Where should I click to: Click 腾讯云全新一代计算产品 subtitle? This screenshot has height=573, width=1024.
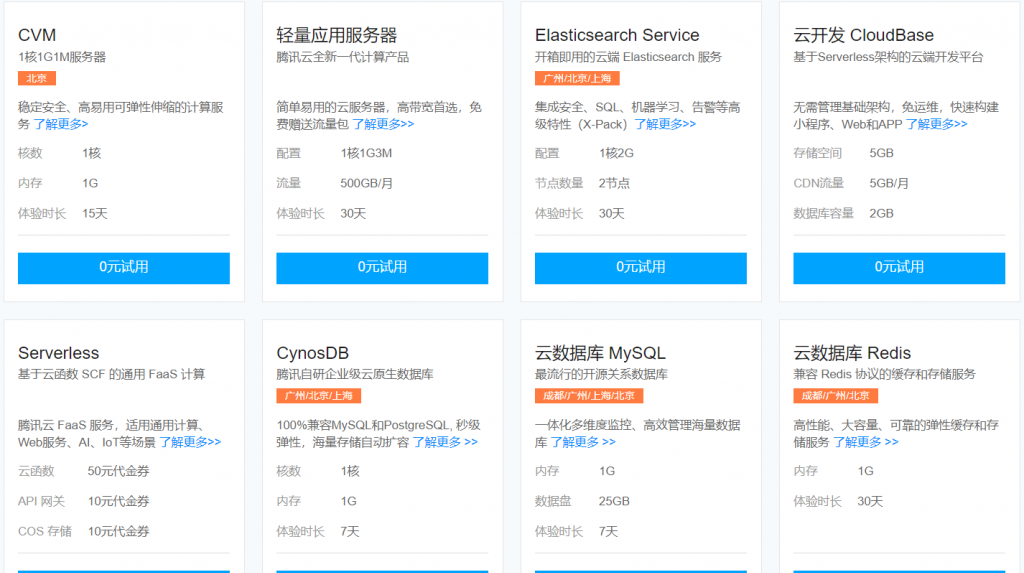click(343, 57)
